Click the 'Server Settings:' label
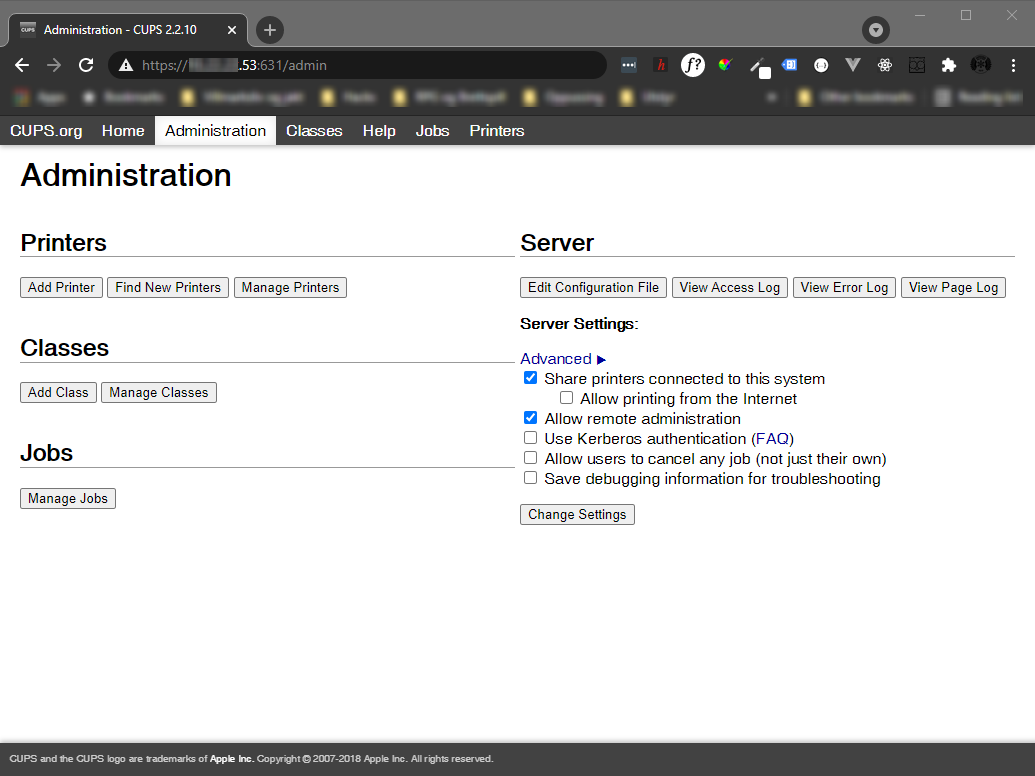The width and height of the screenshot is (1035, 776). (x=580, y=324)
